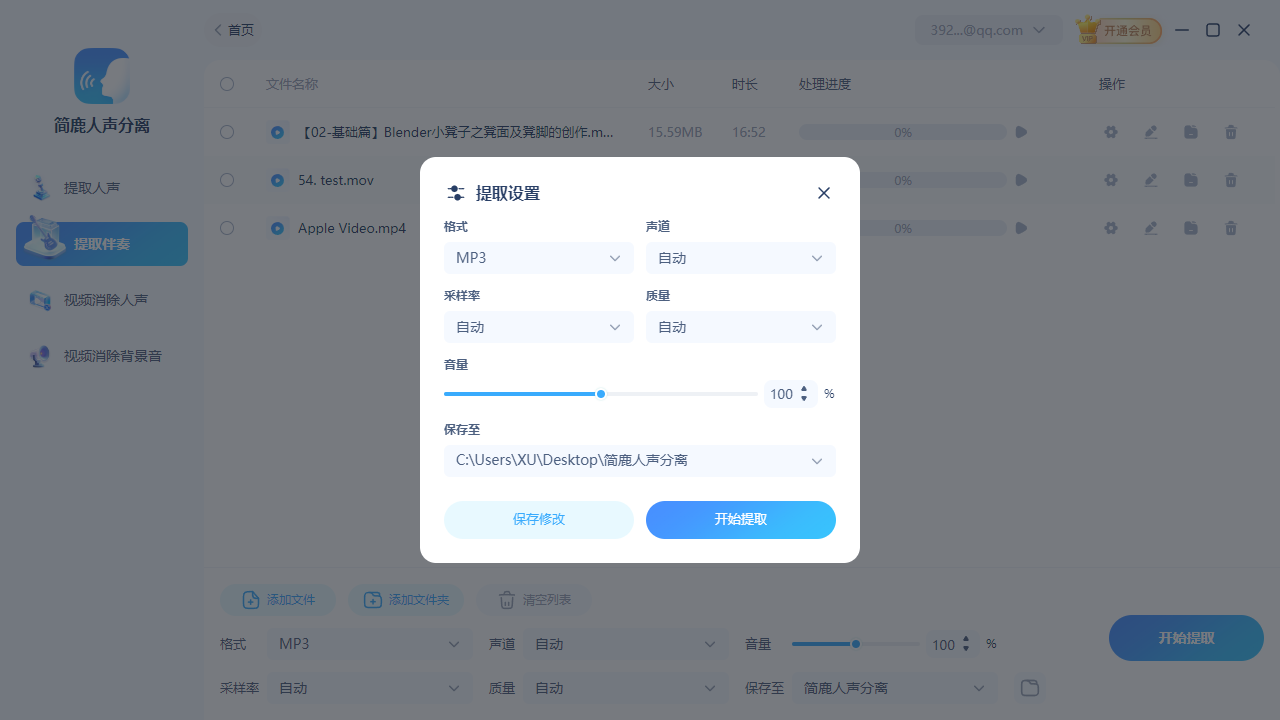Click 开始提取 in the dialog
1280x720 pixels.
[740, 519]
